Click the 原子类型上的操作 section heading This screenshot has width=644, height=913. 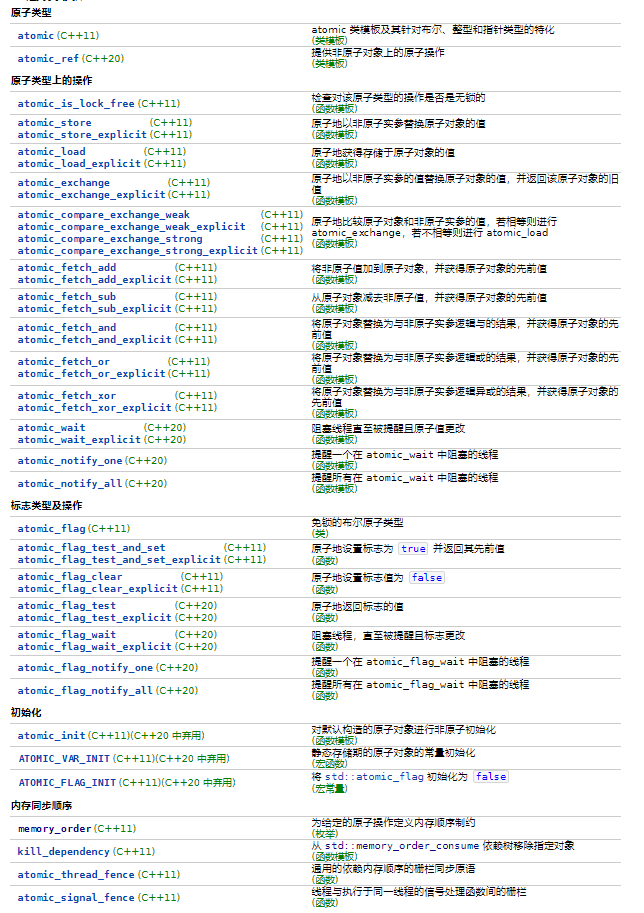point(51,81)
